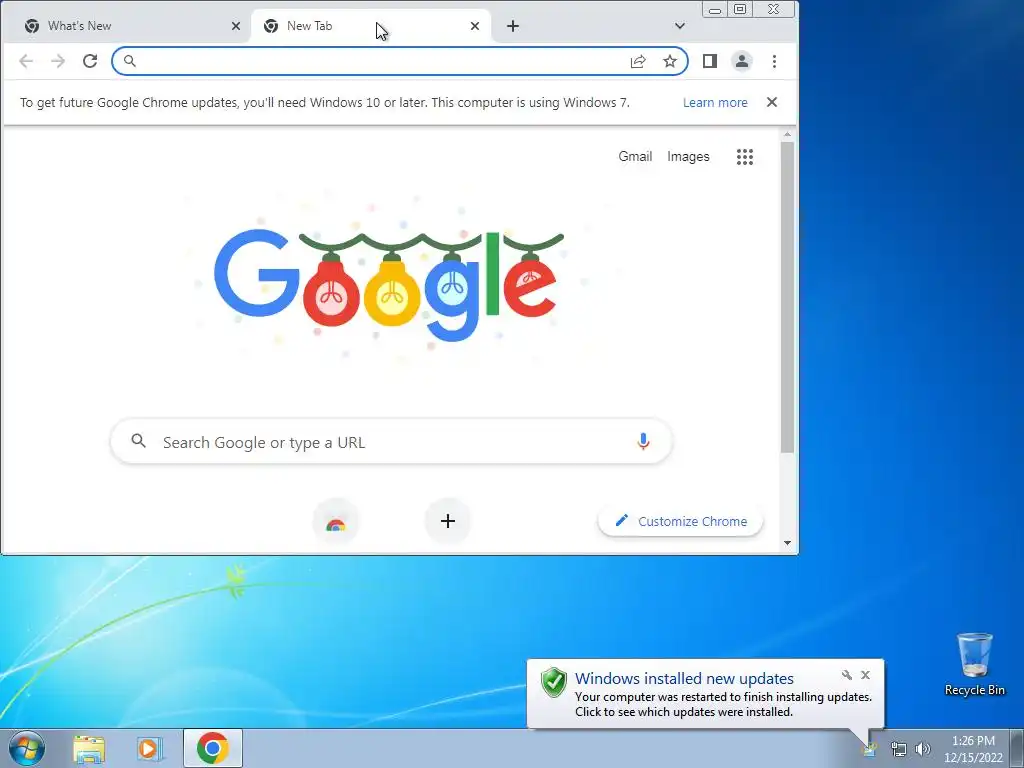
Task: Click Windows installed new updates notification
Action: [x=705, y=694]
